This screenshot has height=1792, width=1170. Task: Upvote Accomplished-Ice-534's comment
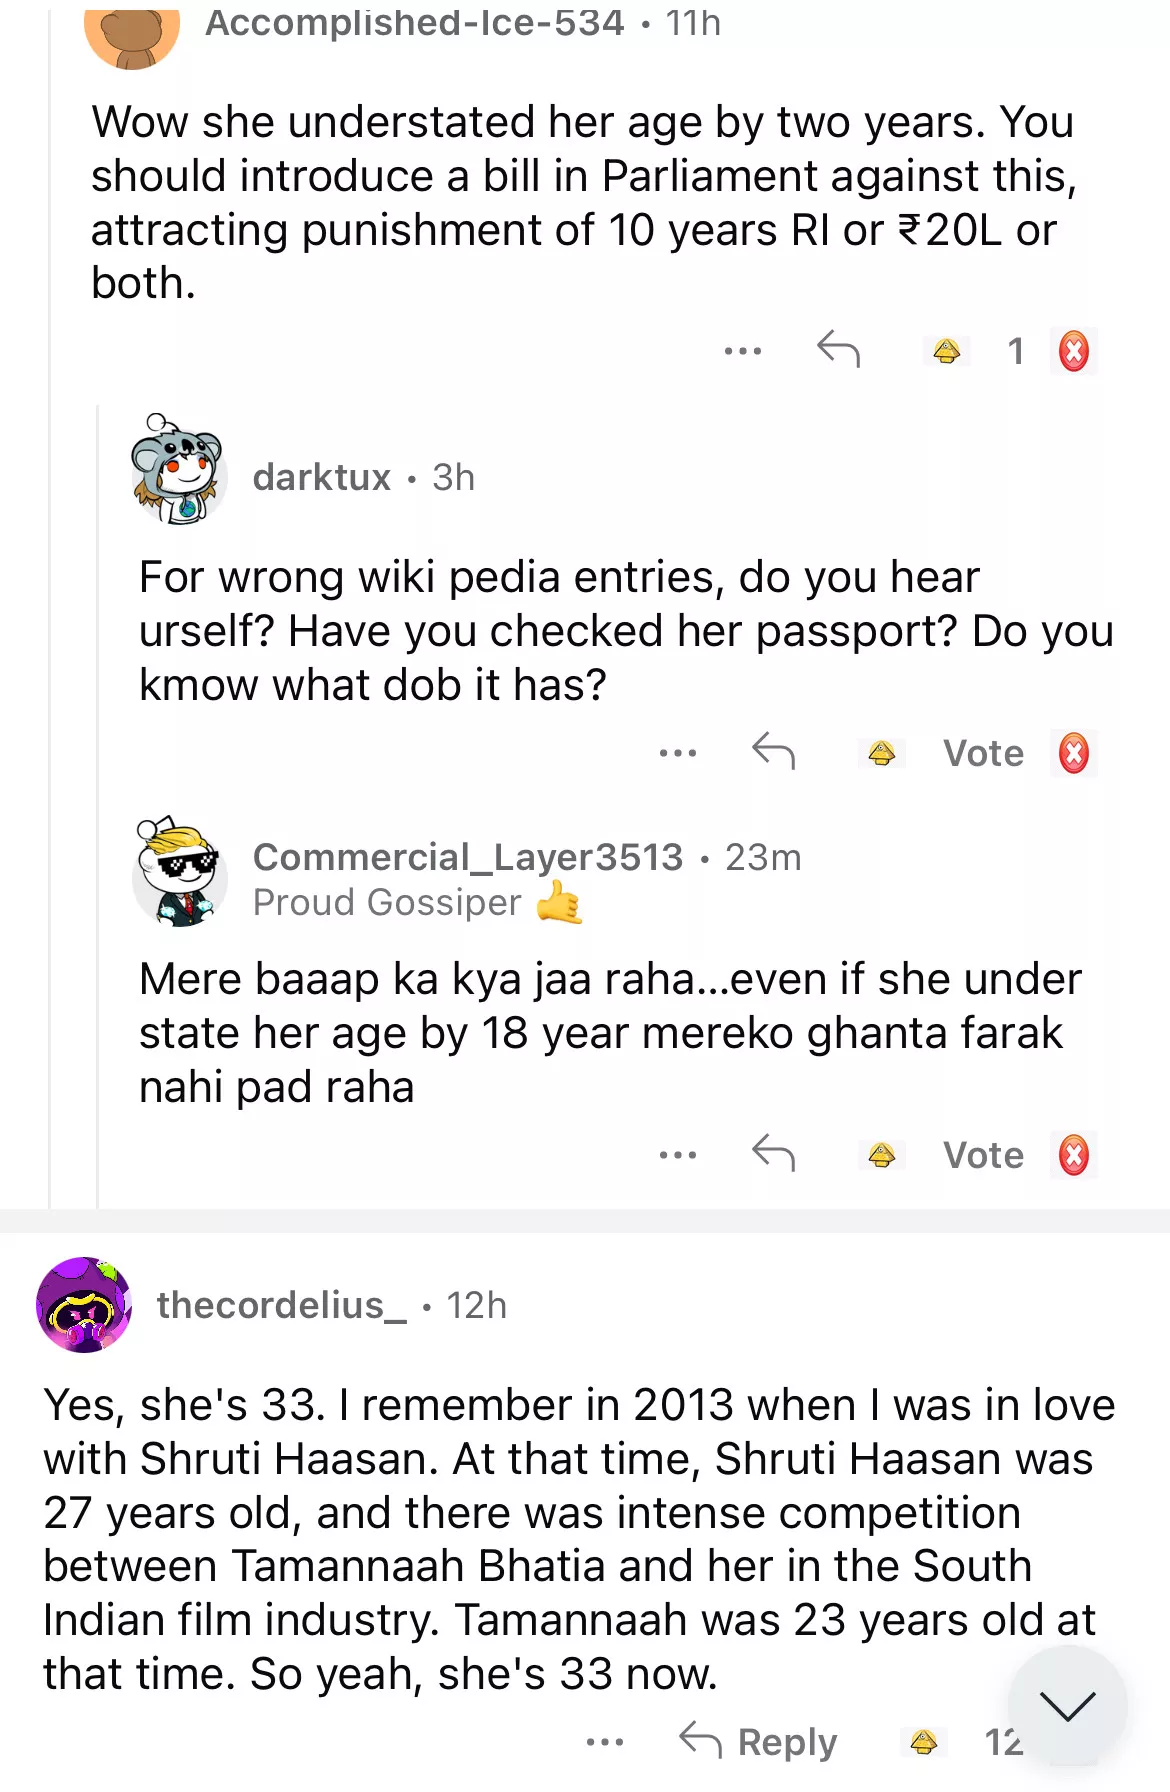[946, 351]
